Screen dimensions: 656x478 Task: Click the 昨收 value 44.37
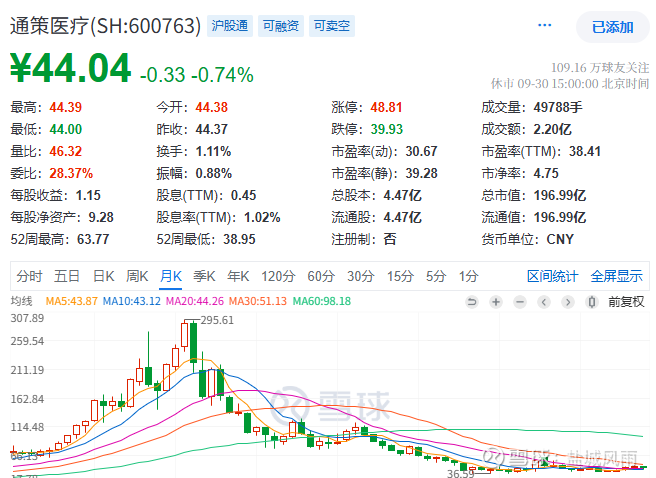pos(212,129)
